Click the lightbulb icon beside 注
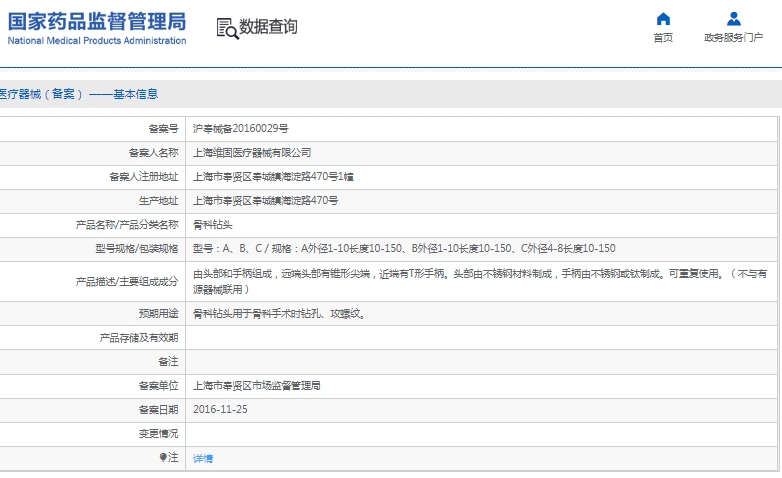 point(163,457)
